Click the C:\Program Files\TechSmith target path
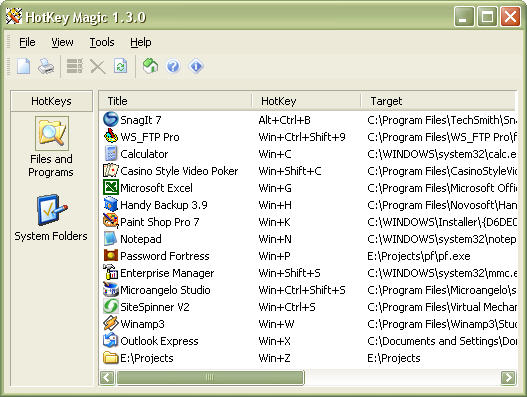Image resolution: width=527 pixels, height=397 pixels. click(442, 120)
